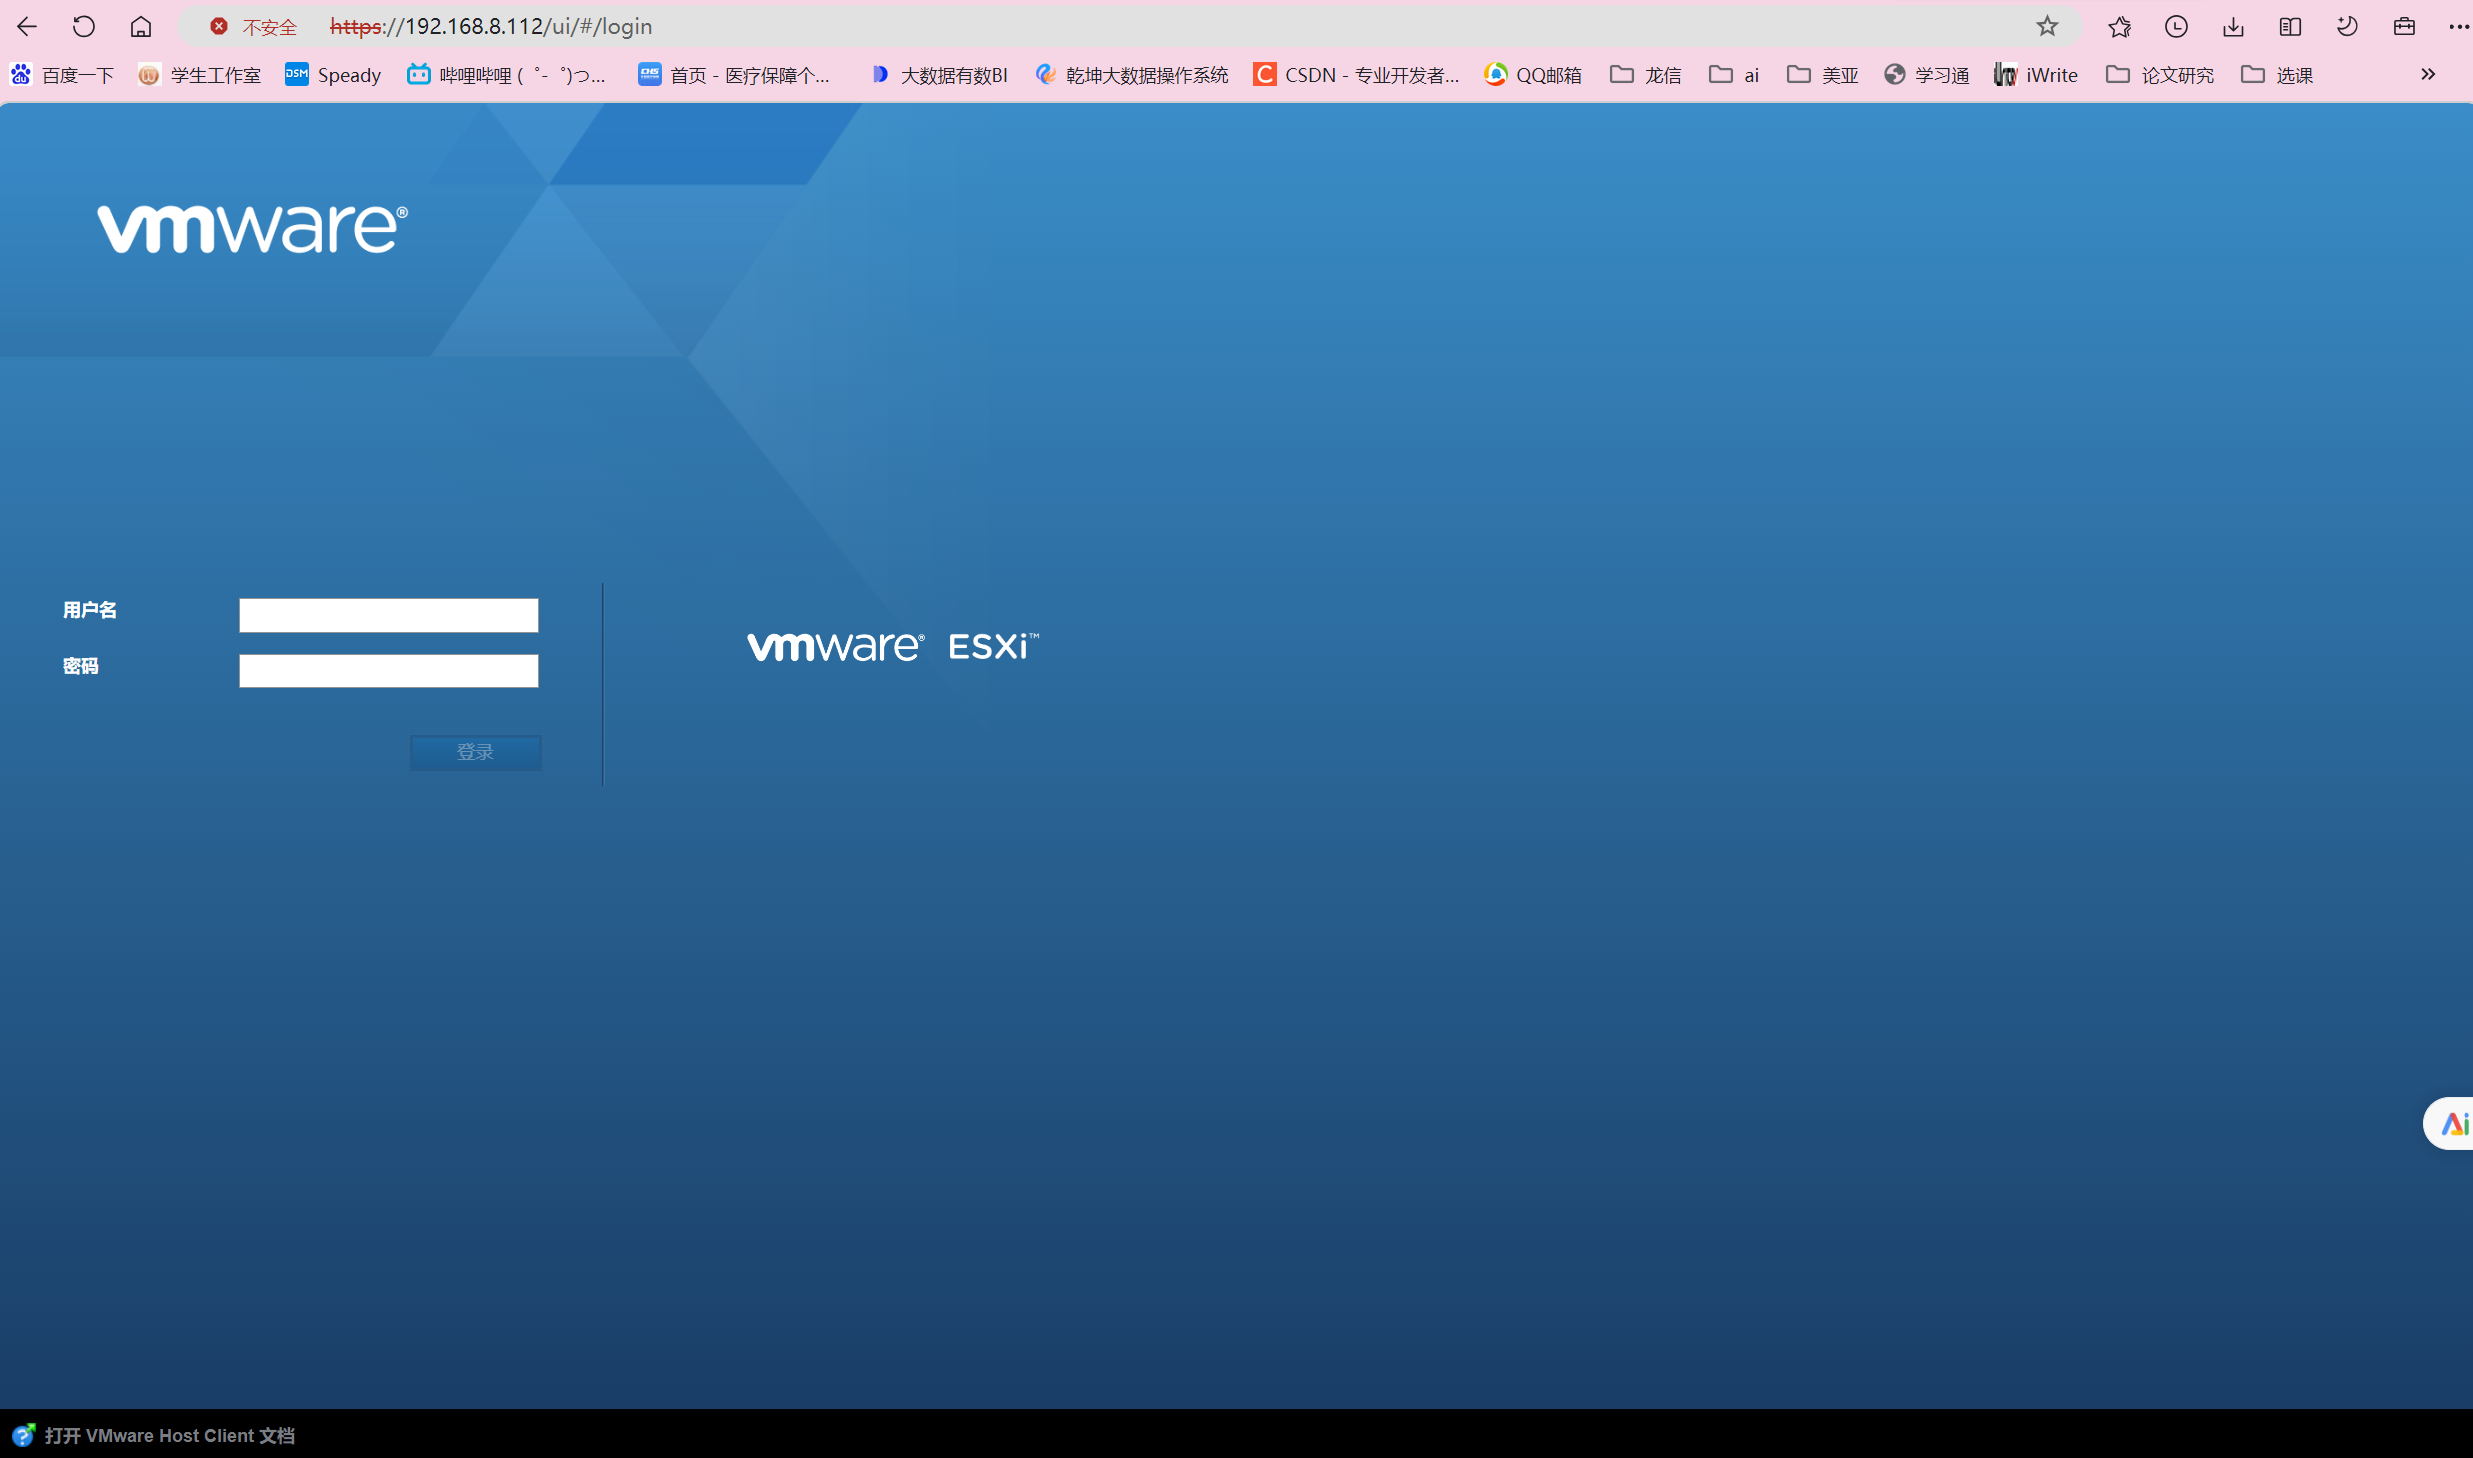2473x1458 pixels.
Task: Open browser favorites list icon
Action: 2119,27
